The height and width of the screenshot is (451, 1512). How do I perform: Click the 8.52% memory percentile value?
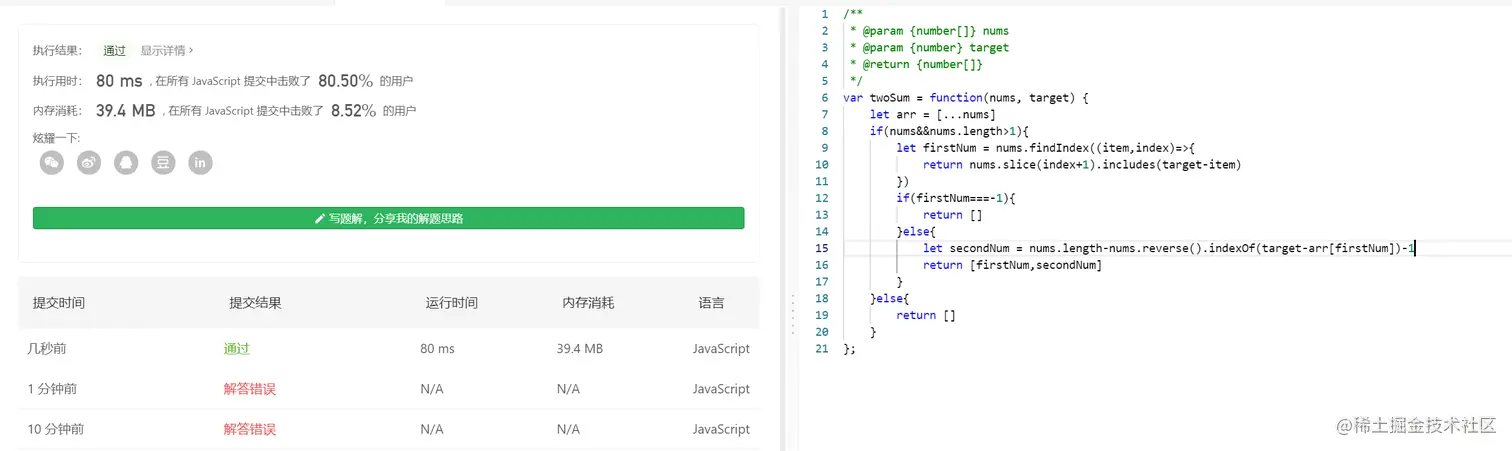[354, 111]
